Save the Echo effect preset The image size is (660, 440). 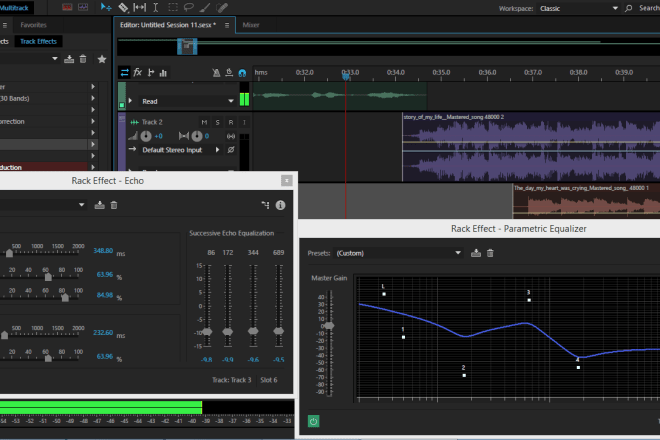click(99, 205)
